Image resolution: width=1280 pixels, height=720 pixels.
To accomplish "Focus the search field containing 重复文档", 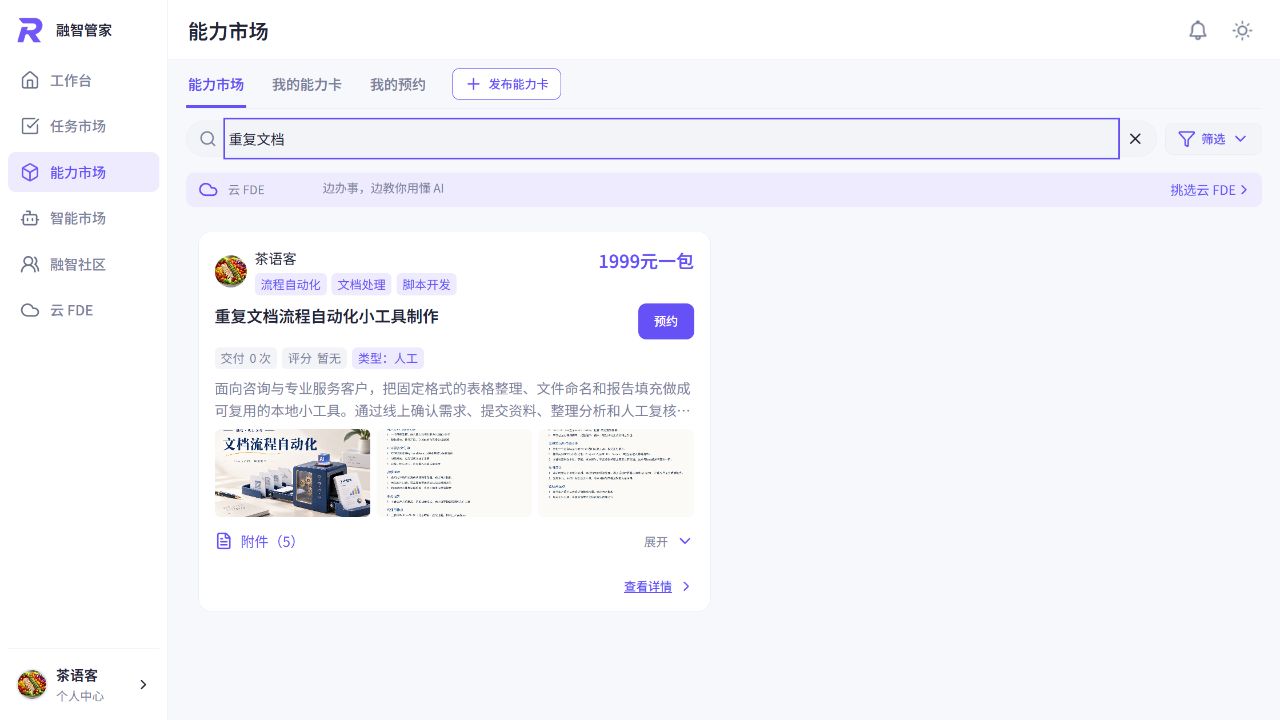I will (x=671, y=139).
